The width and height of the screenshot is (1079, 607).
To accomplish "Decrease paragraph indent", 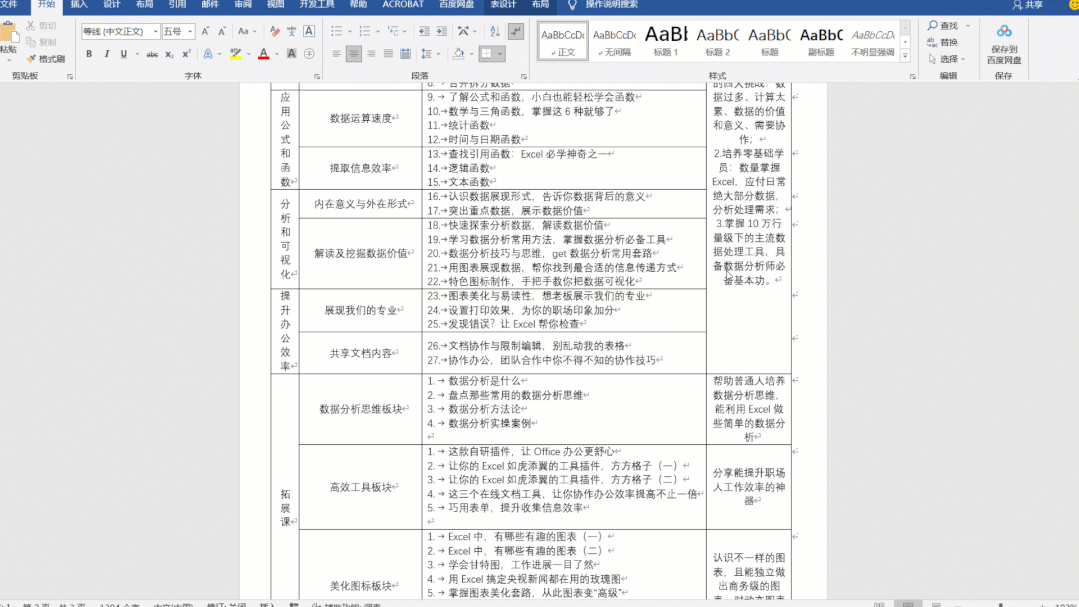I will [x=424, y=32].
